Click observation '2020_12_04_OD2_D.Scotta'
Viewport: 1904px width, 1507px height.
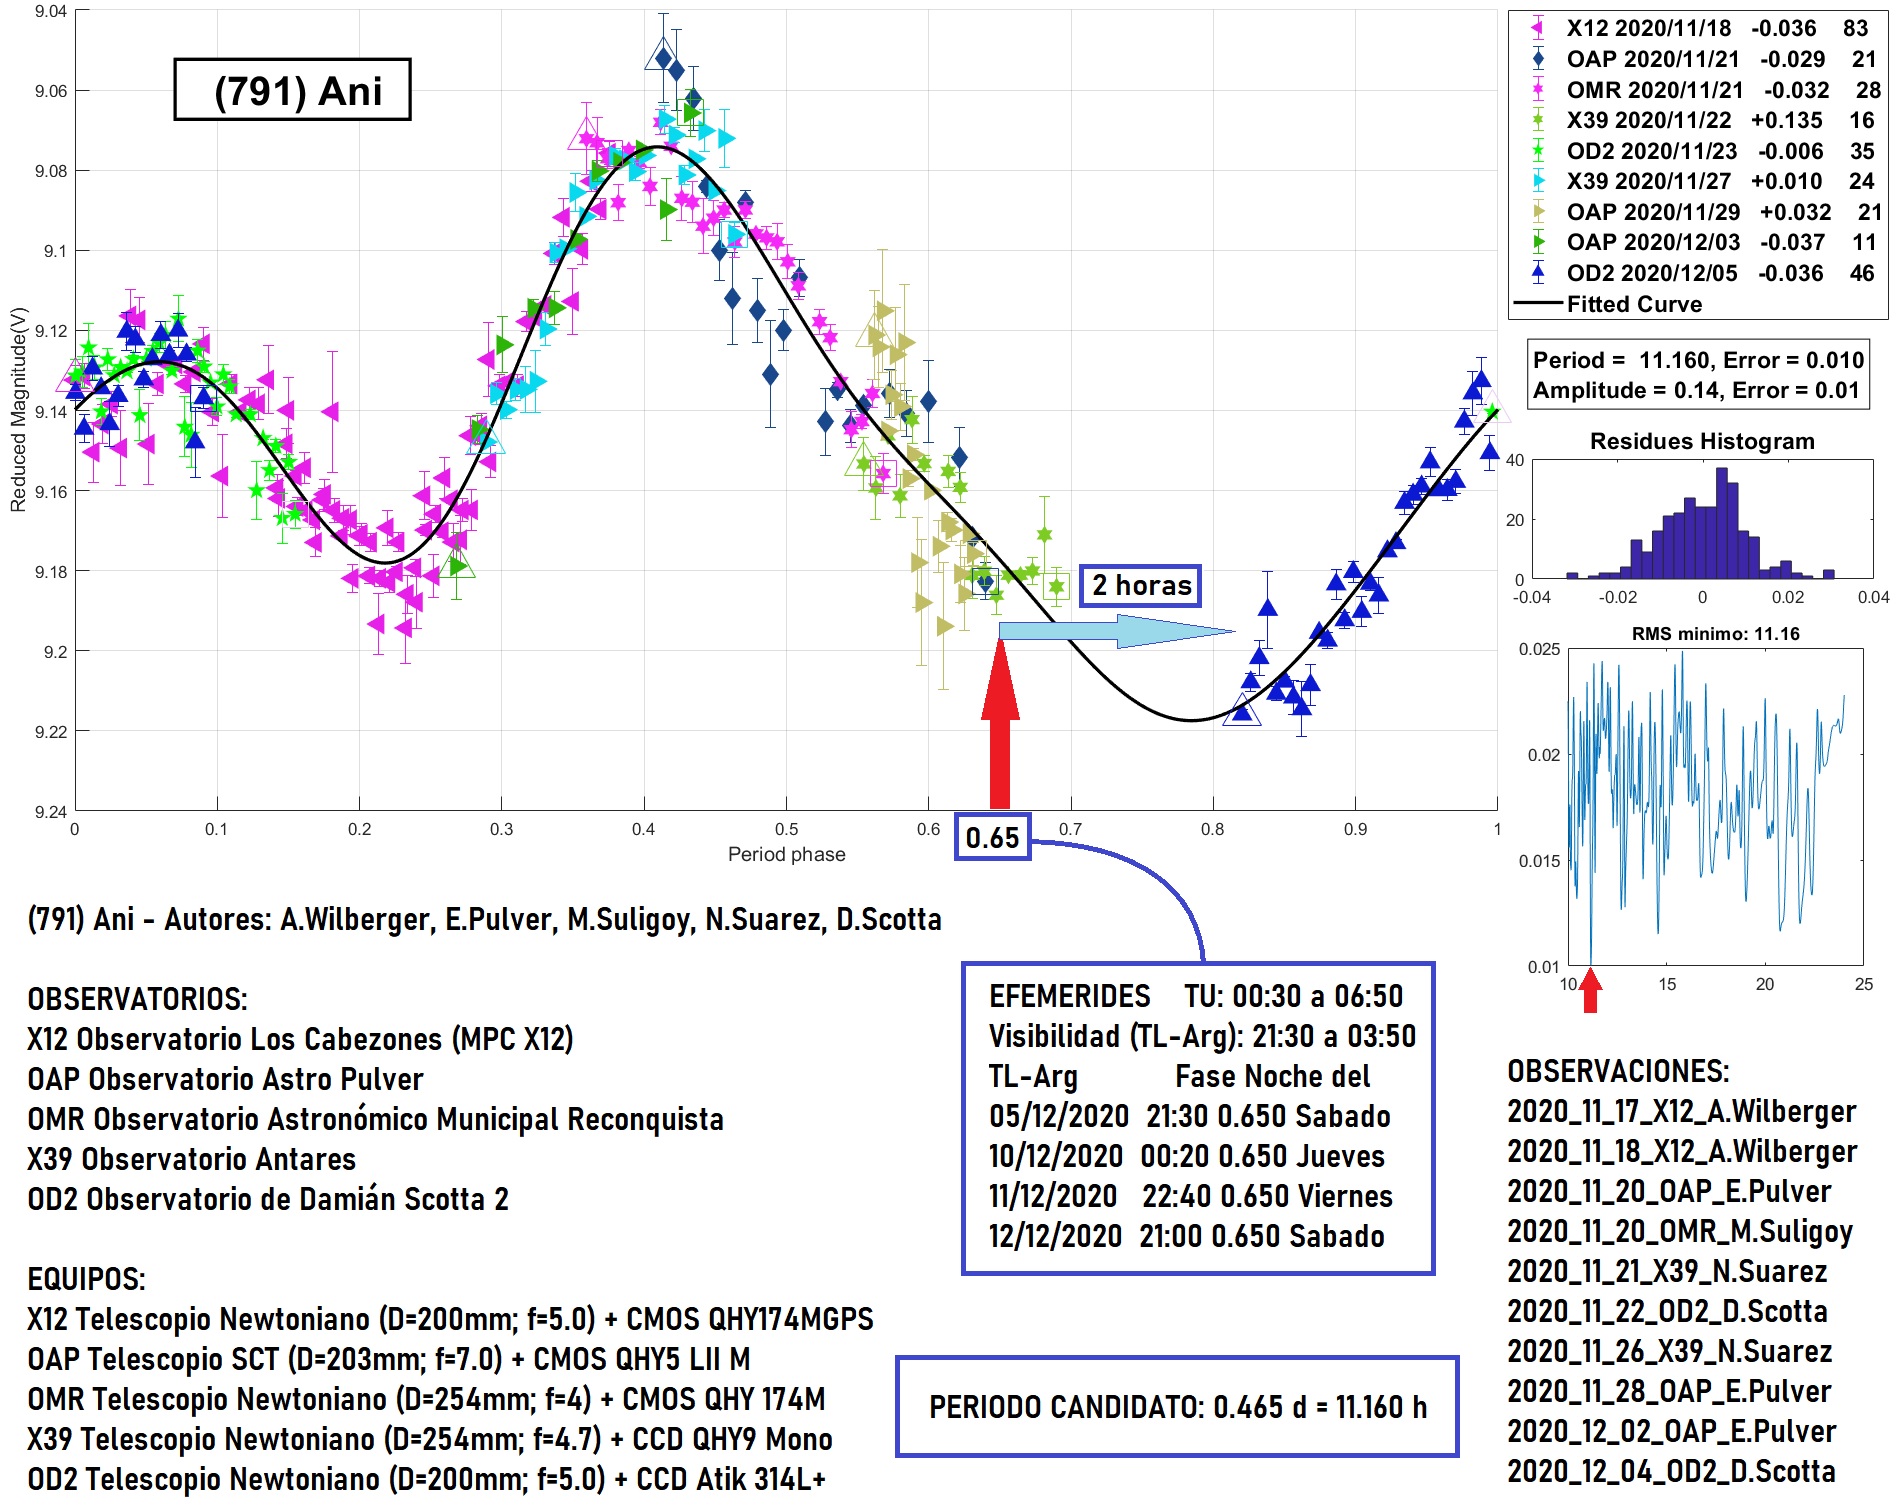(1671, 1471)
